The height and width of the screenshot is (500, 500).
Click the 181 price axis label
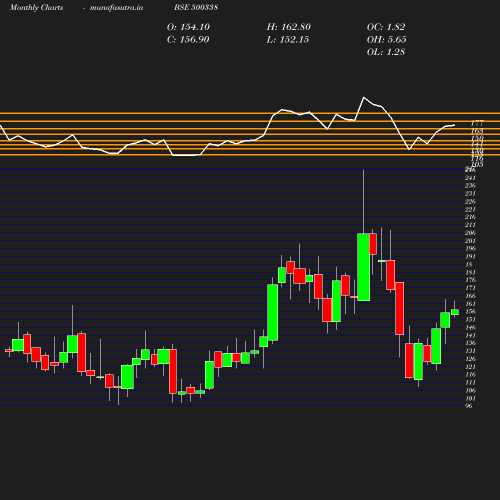pyautogui.click(x=470, y=272)
